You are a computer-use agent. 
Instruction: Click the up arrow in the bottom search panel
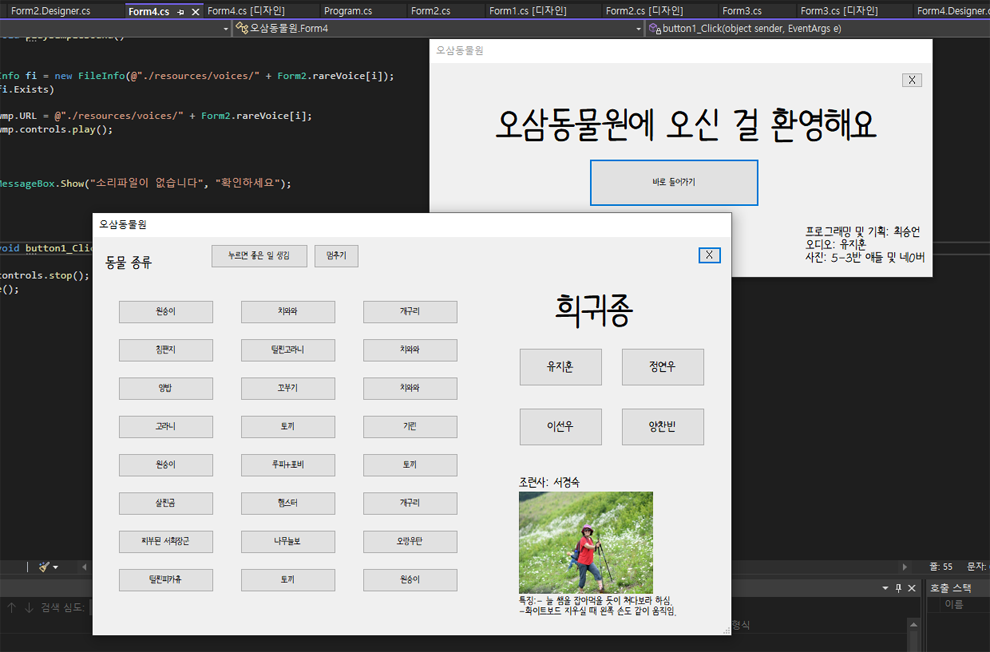click(12, 607)
